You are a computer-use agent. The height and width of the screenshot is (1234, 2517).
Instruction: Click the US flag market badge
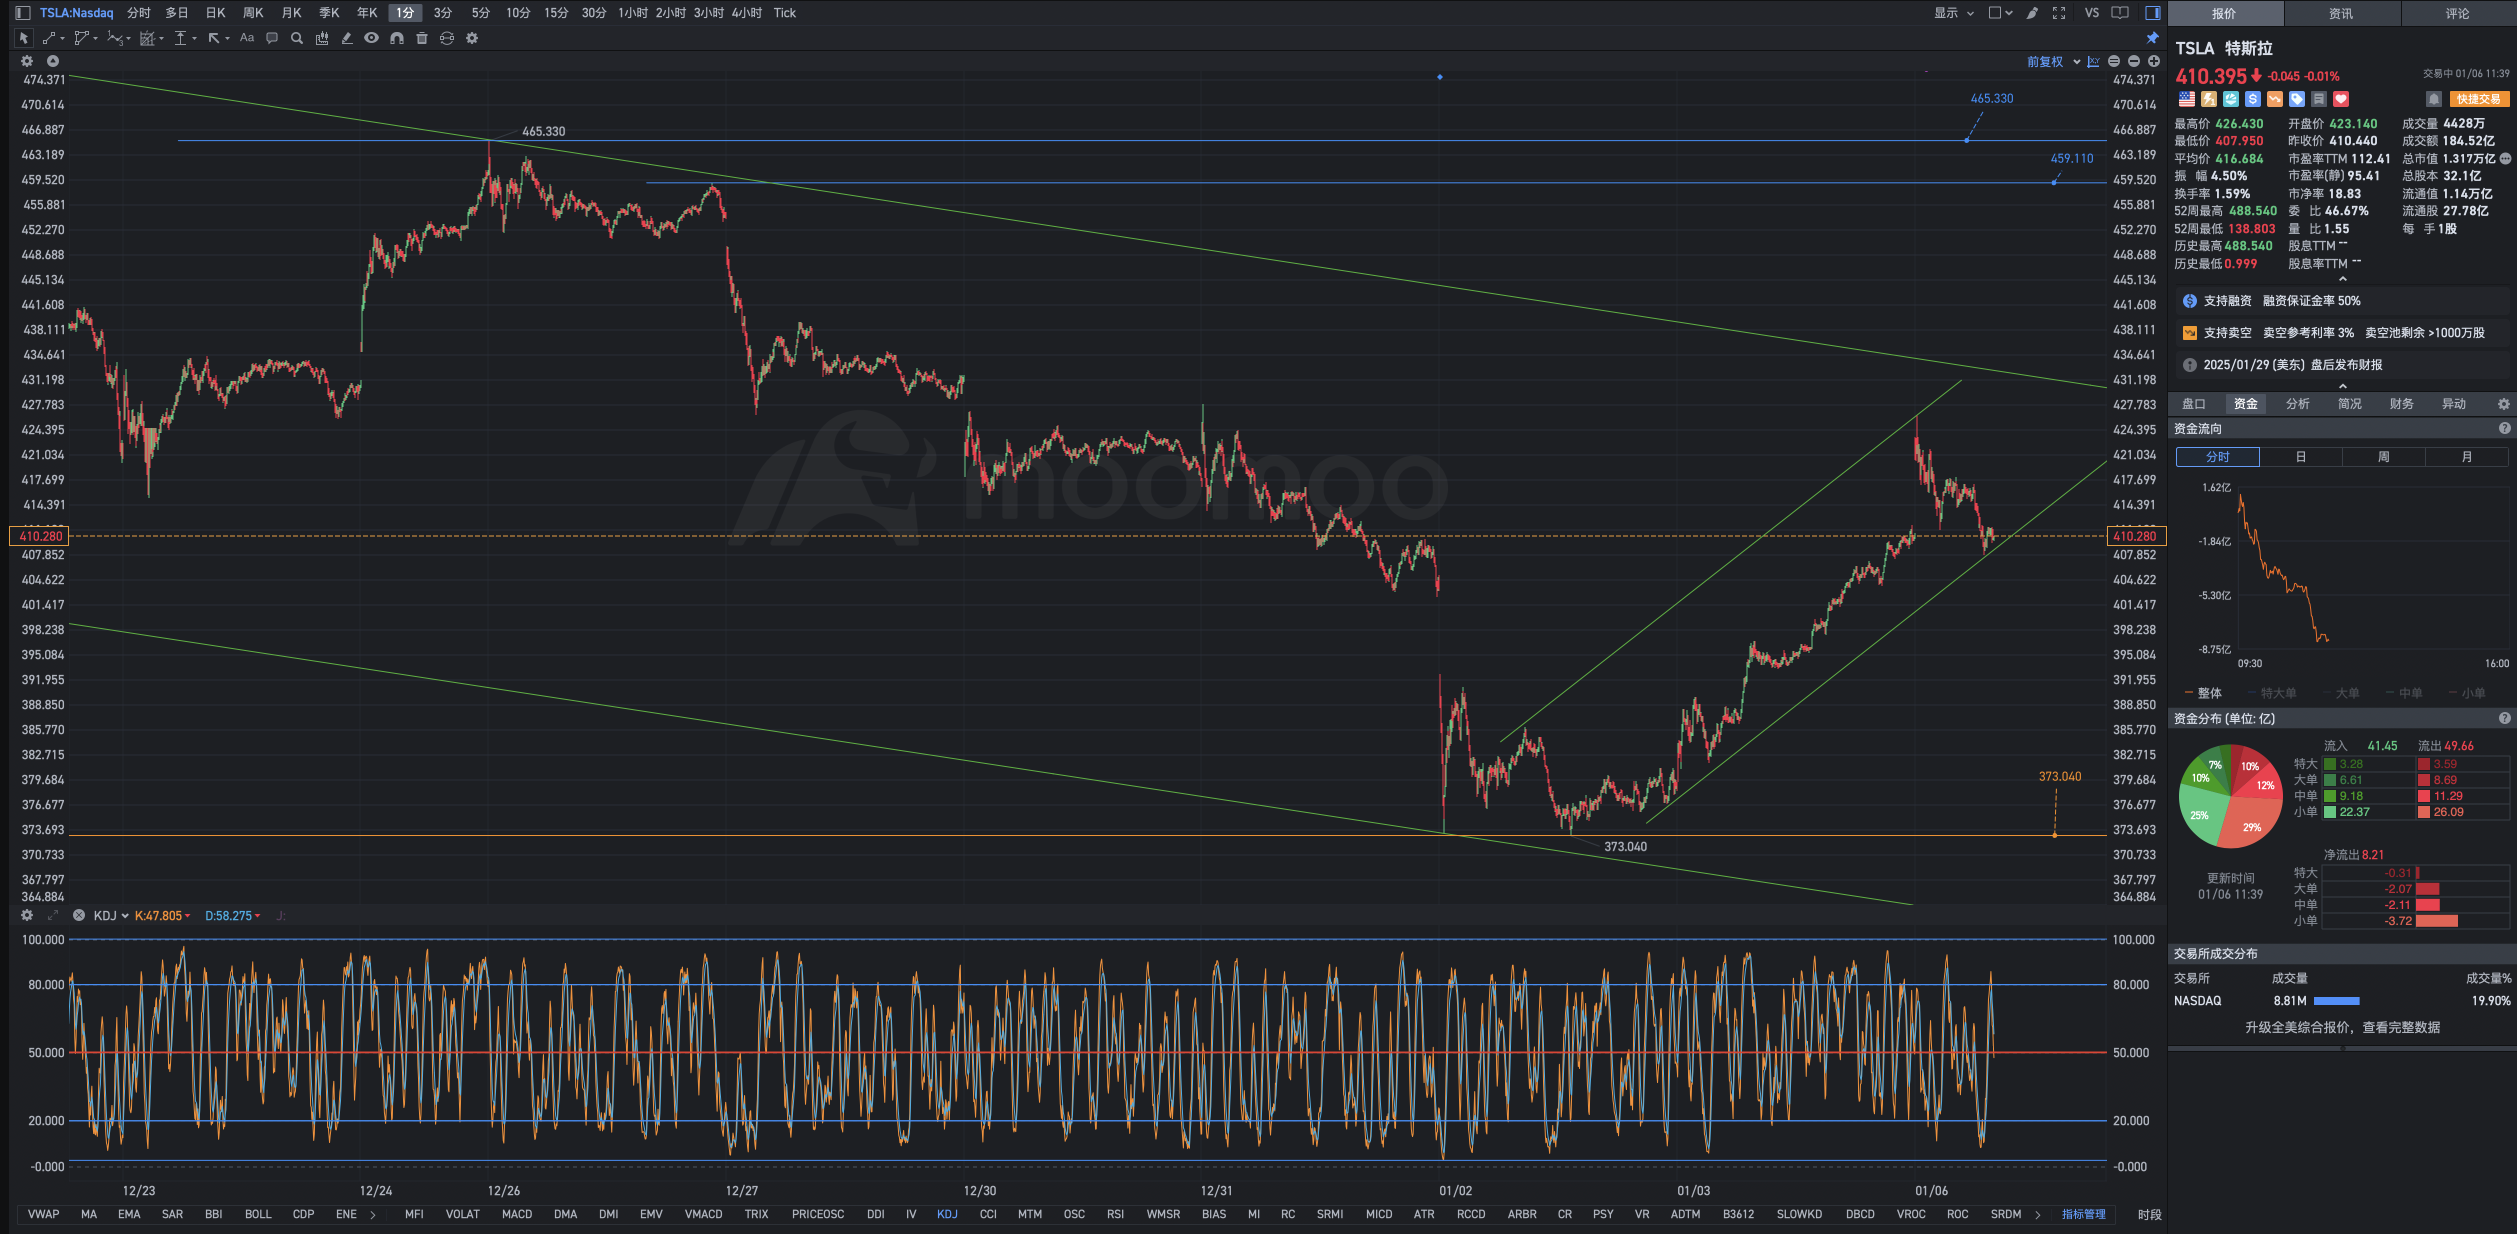(2187, 99)
